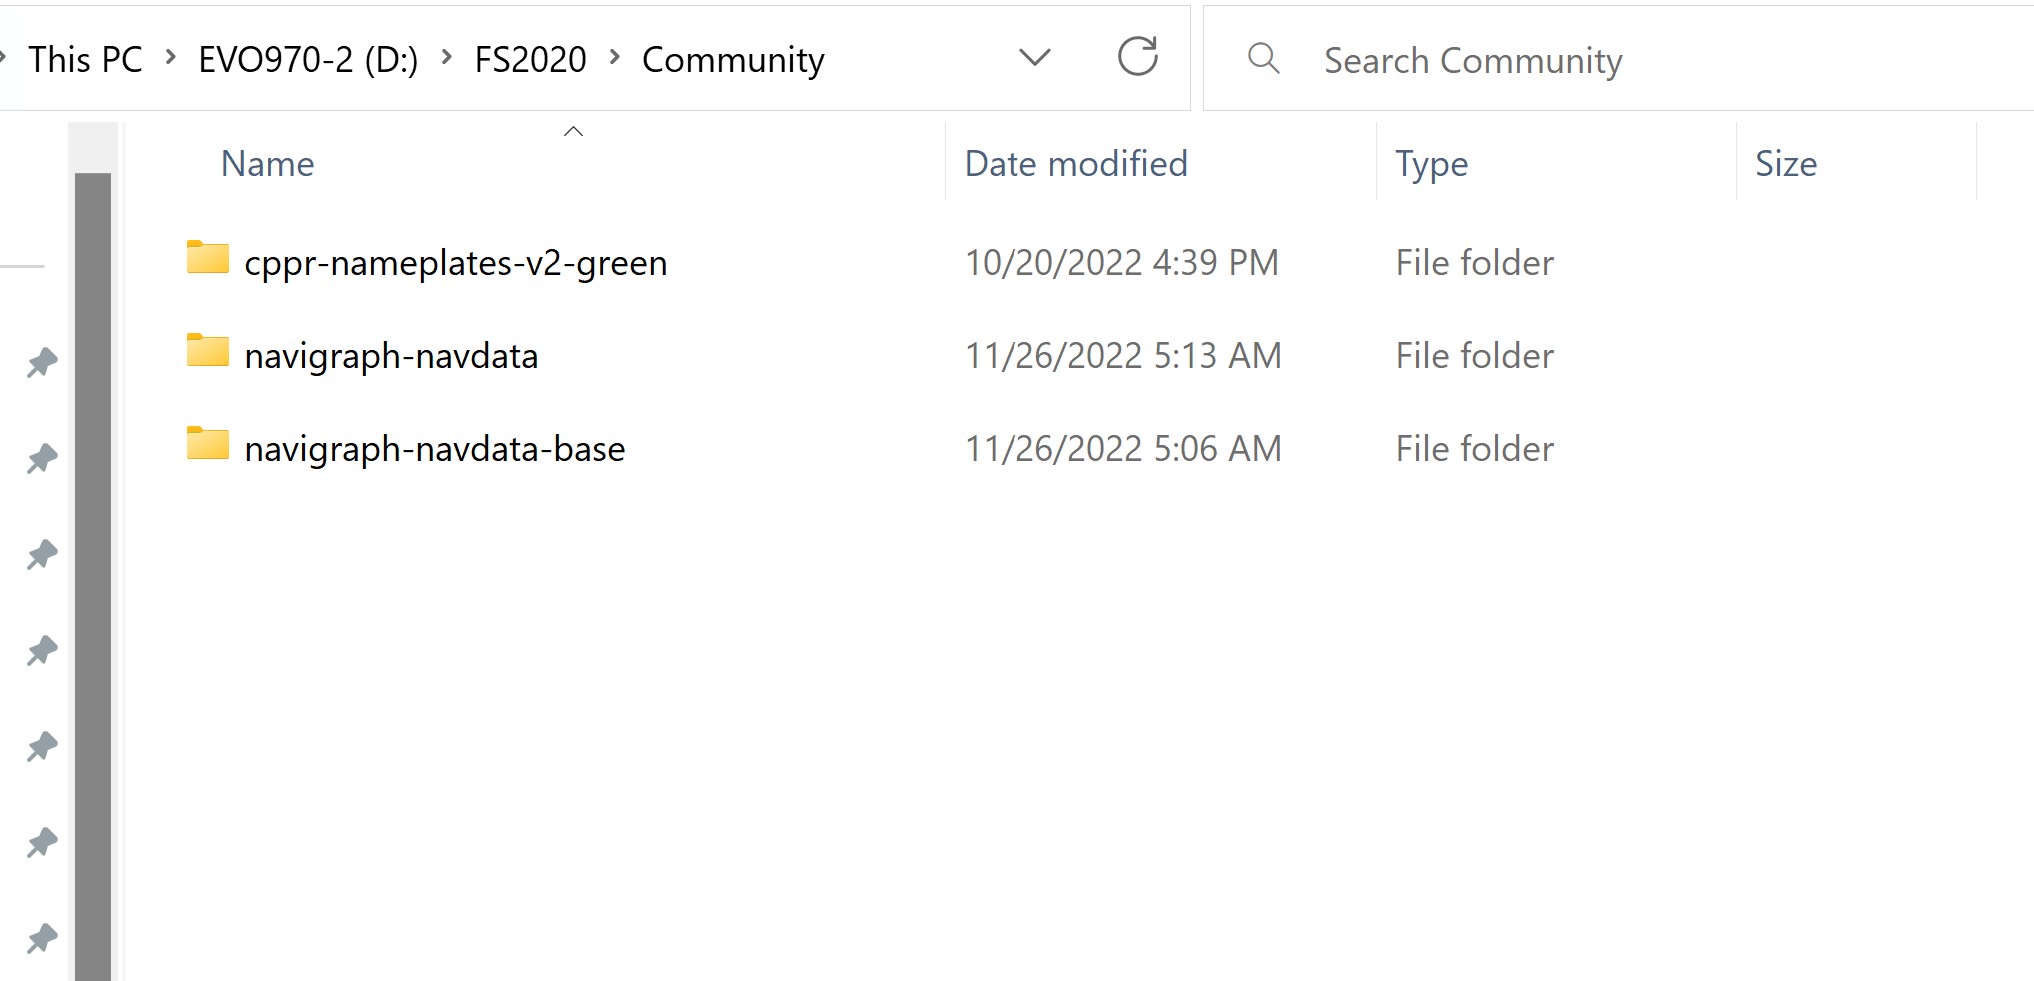Image resolution: width=2034 pixels, height=981 pixels.
Task: Click the bottommost pin icon in sidebar
Action: tap(42, 938)
